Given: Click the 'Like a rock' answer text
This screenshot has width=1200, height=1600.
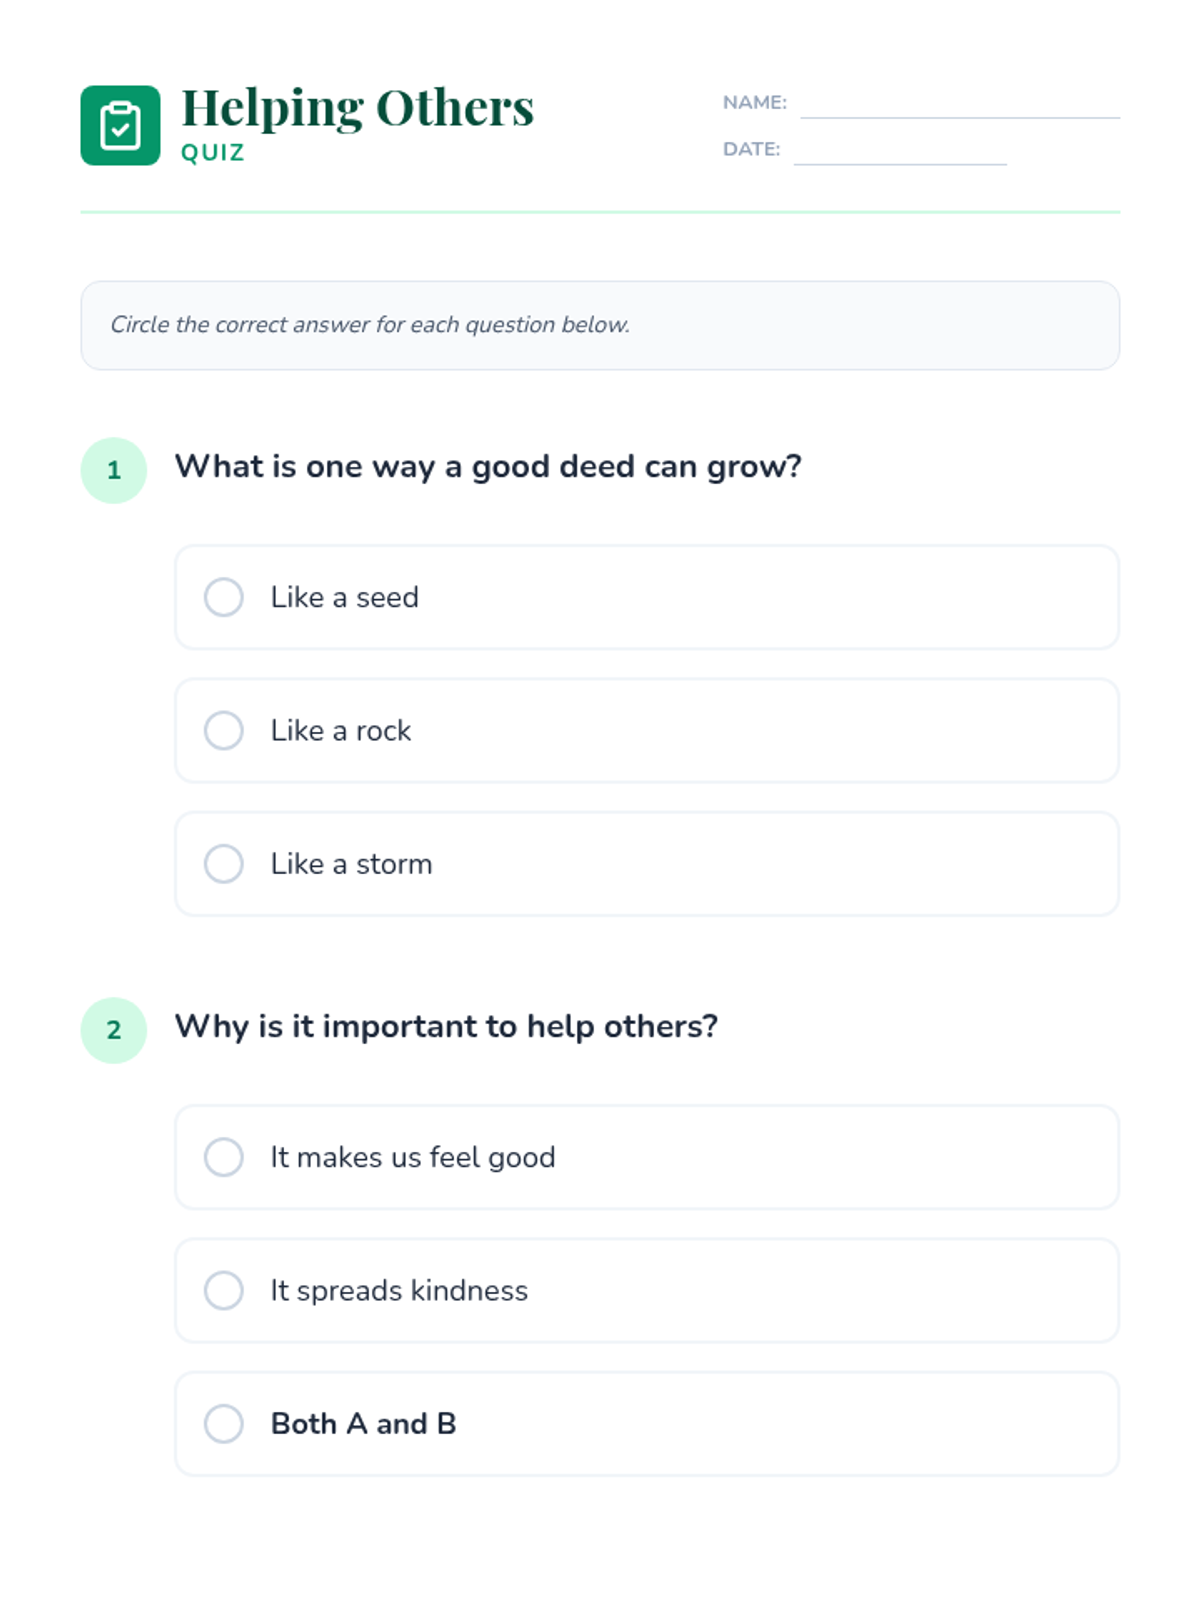Looking at the screenshot, I should 340,730.
